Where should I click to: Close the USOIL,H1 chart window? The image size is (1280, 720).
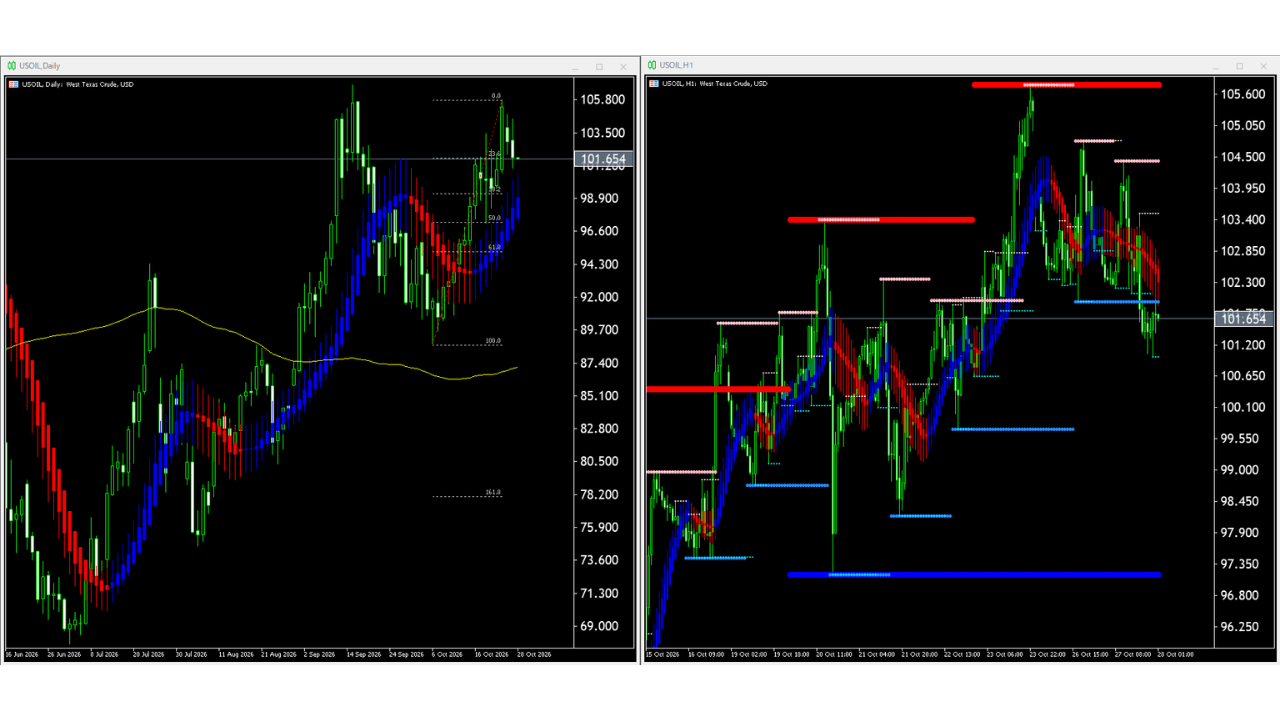(x=1264, y=66)
